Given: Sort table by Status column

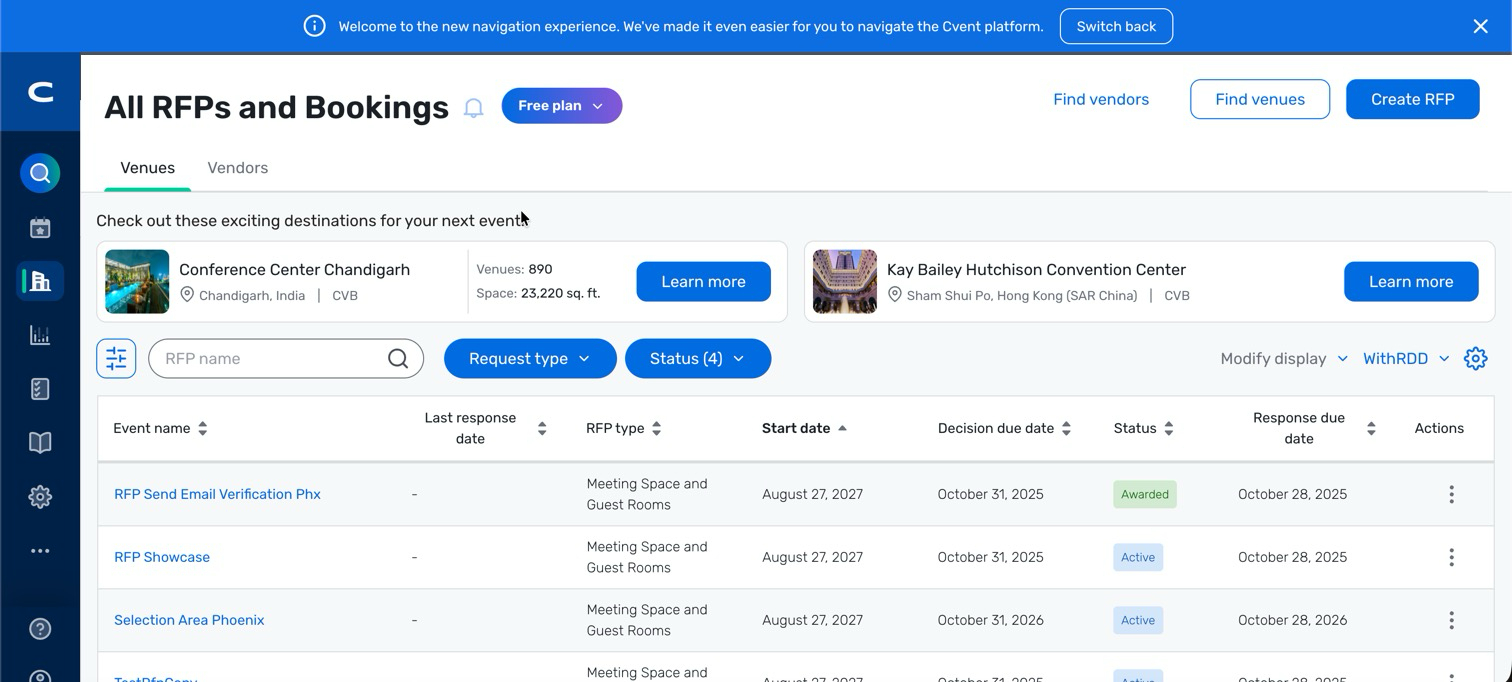Looking at the screenshot, I should (x=1143, y=428).
